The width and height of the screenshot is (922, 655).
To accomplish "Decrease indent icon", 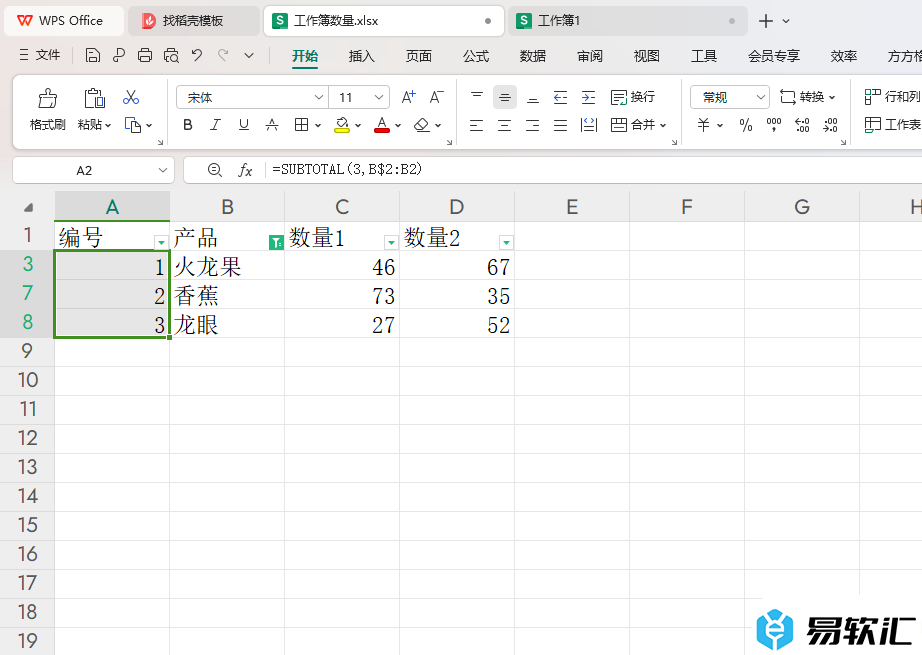I will [x=560, y=97].
